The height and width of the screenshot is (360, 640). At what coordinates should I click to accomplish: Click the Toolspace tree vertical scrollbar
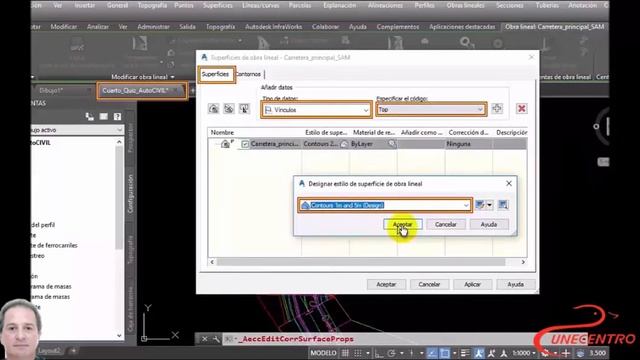pyautogui.click(x=119, y=198)
